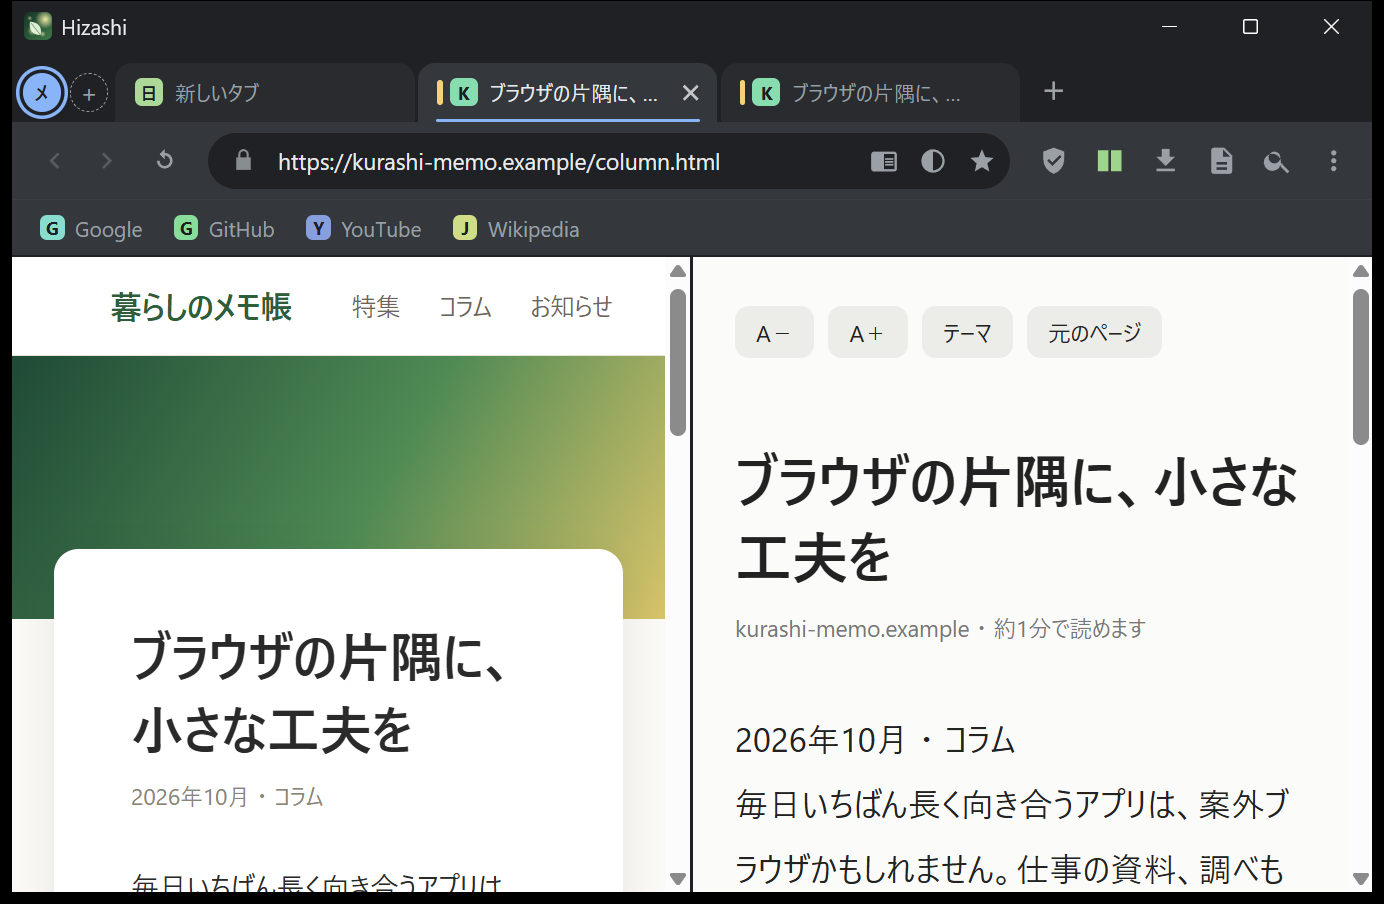Toggle the green split view icon
The height and width of the screenshot is (904, 1384).
1110,161
